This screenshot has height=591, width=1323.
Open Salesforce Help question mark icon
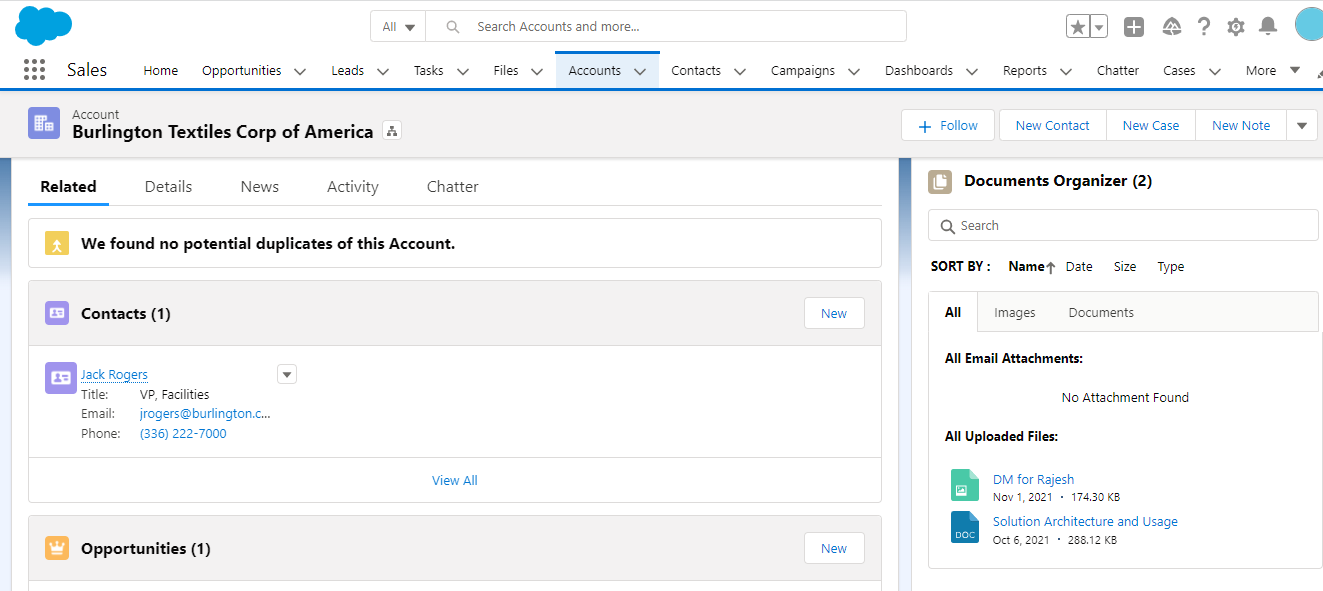click(1203, 26)
